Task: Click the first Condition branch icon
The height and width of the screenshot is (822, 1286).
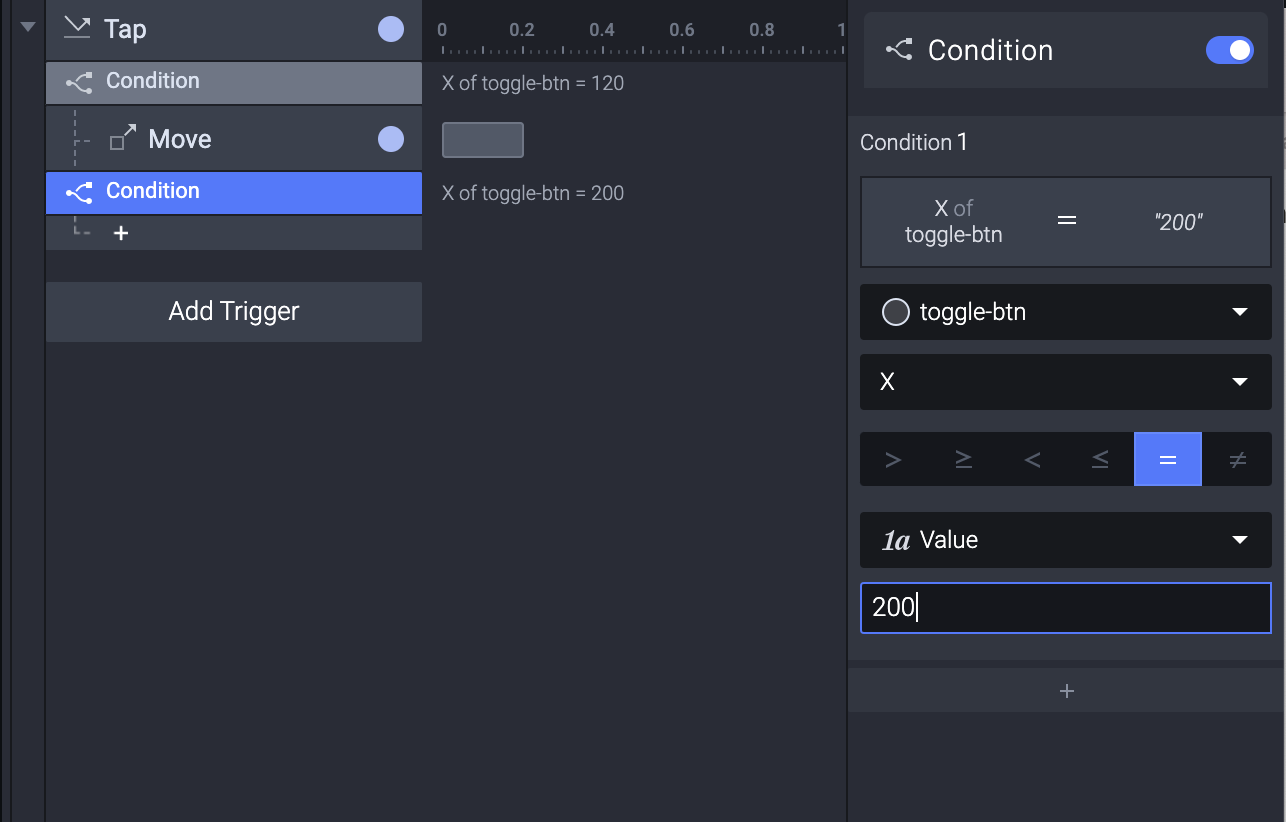Action: [78, 82]
